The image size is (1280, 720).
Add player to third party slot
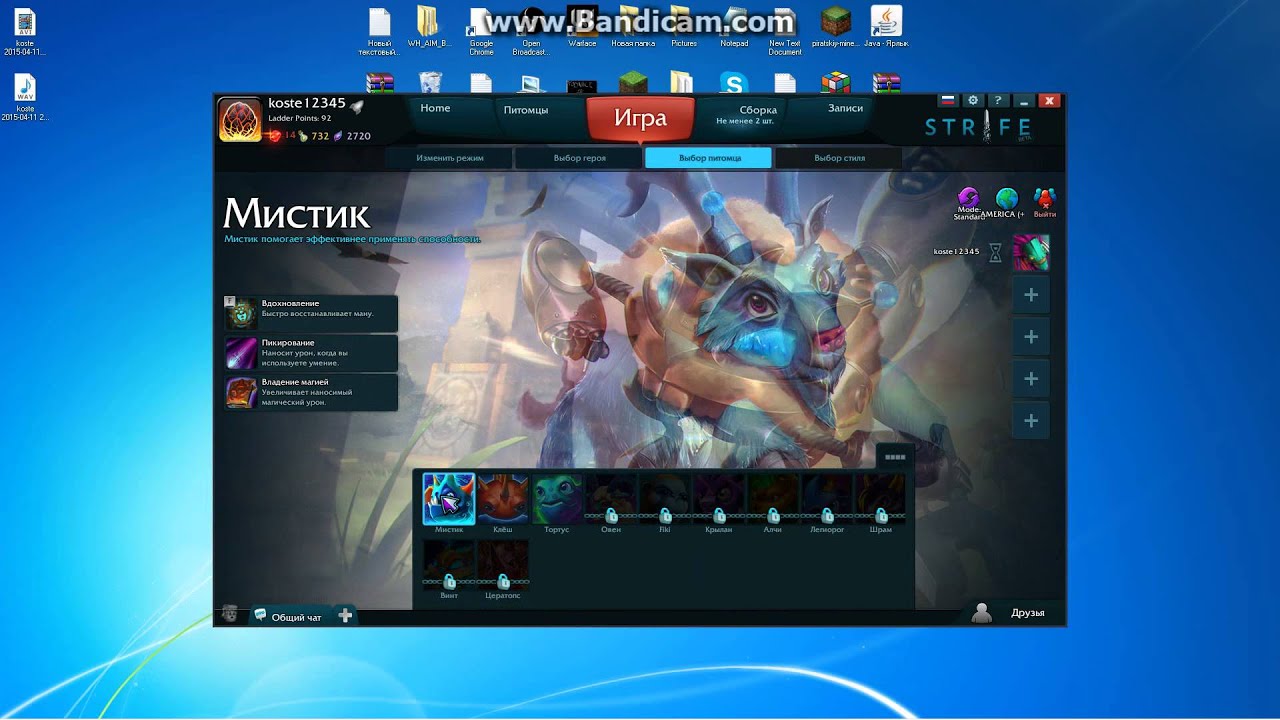(x=1031, y=379)
